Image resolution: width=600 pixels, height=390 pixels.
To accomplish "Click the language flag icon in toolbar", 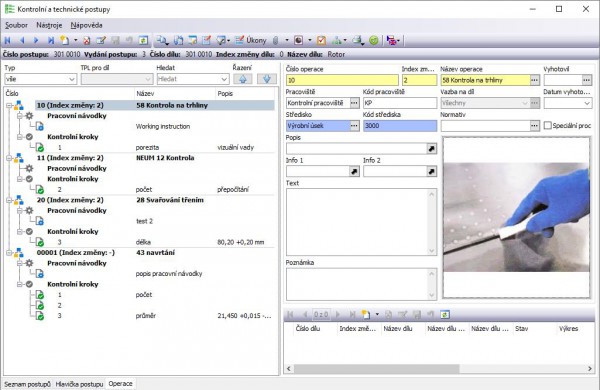I will (x=391, y=40).
